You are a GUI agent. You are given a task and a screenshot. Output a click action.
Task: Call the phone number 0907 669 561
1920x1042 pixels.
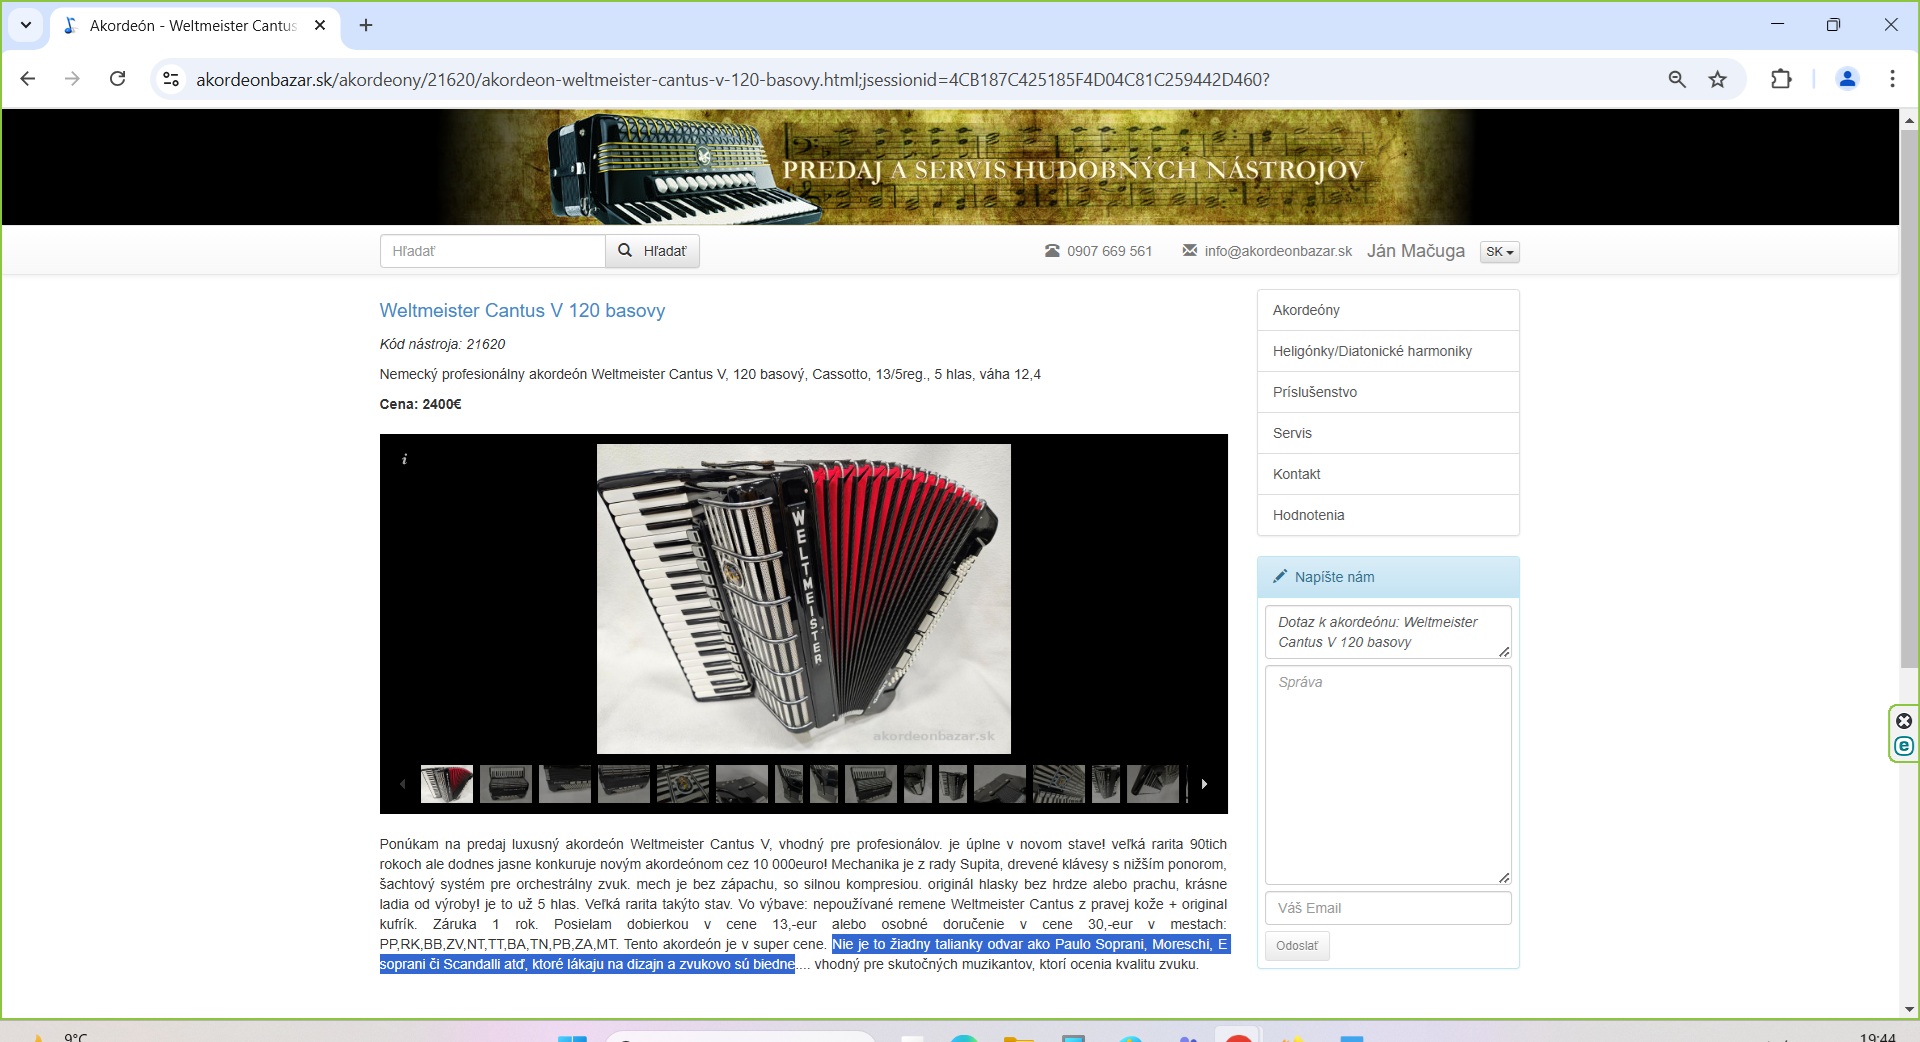coord(1109,251)
